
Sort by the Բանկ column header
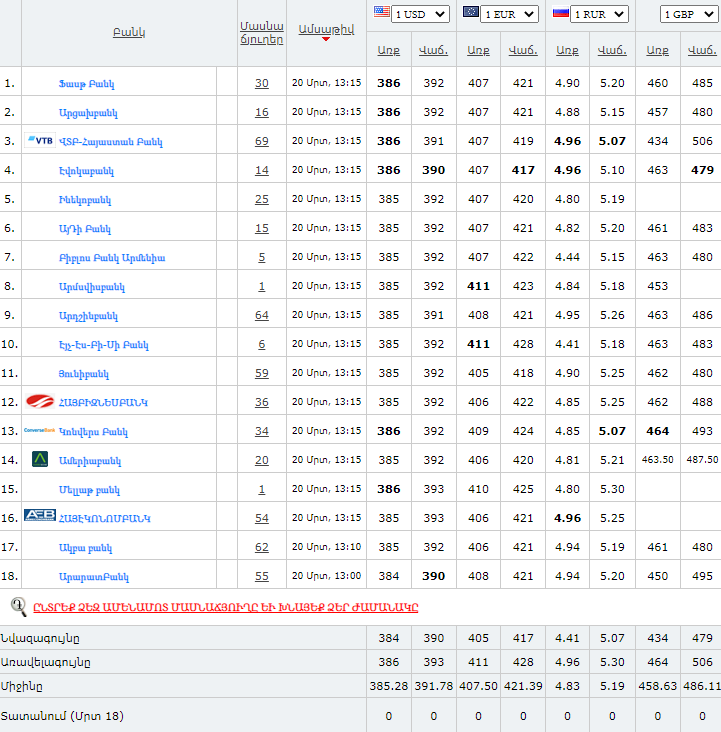(x=129, y=32)
